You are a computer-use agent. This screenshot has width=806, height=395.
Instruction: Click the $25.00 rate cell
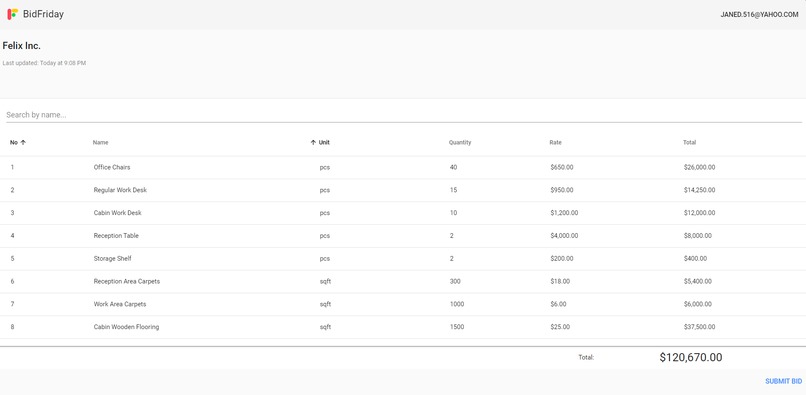tap(560, 327)
